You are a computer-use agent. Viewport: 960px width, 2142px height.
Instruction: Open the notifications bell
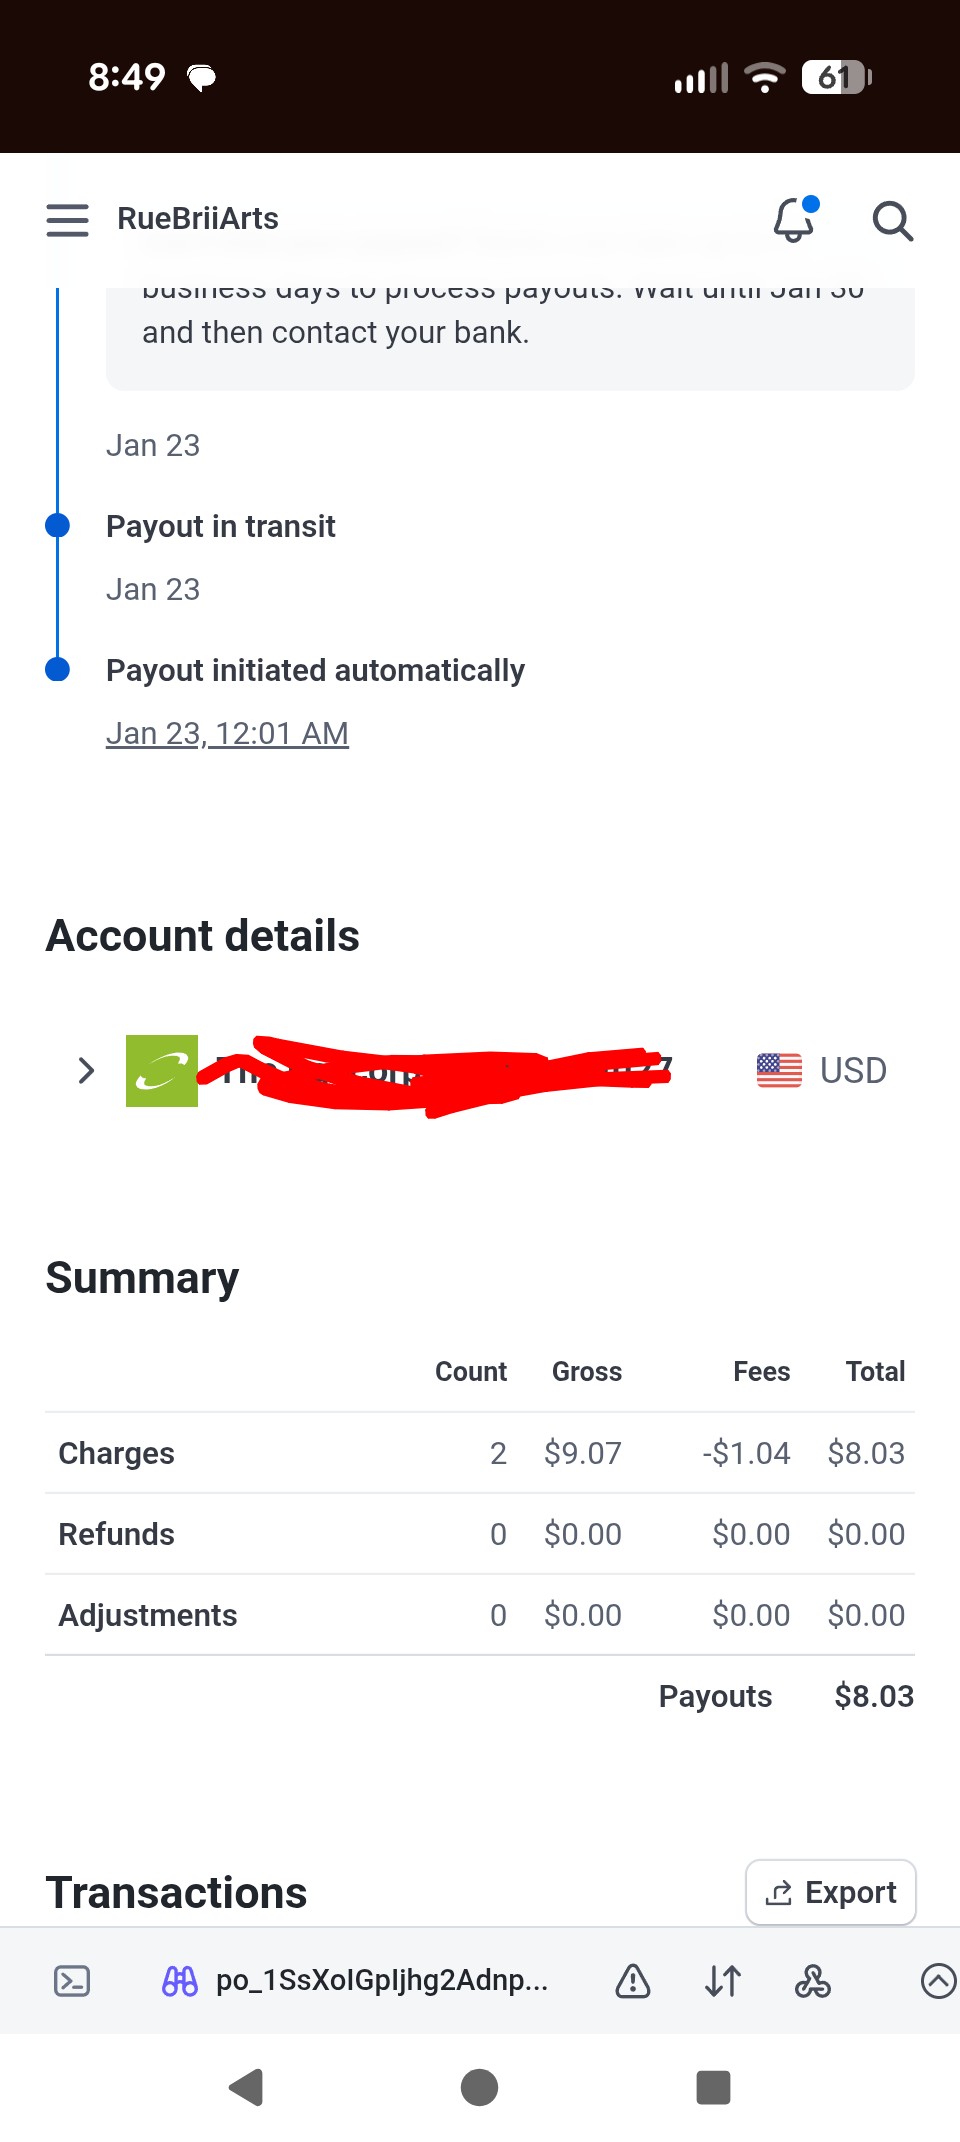(x=794, y=220)
